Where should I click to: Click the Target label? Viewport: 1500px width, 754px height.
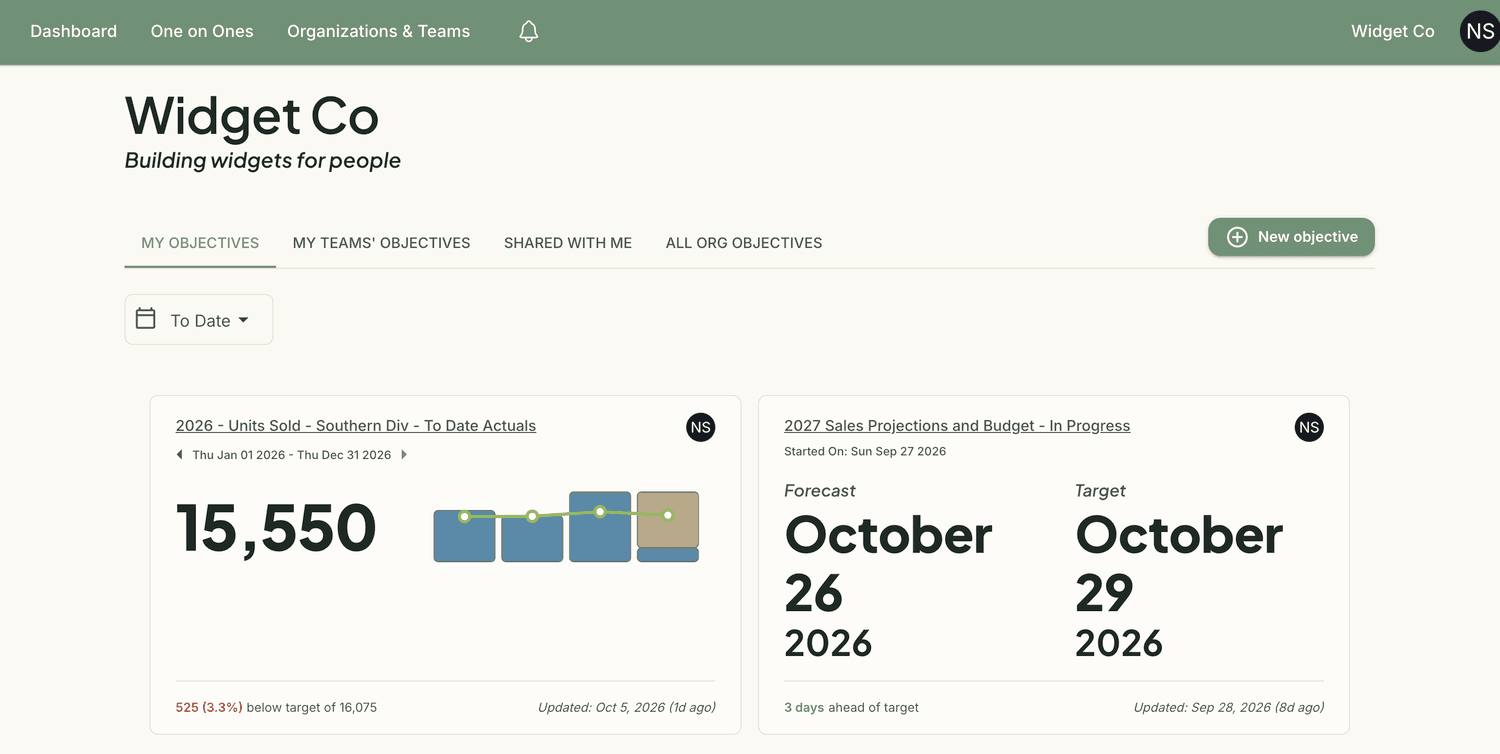[1100, 491]
